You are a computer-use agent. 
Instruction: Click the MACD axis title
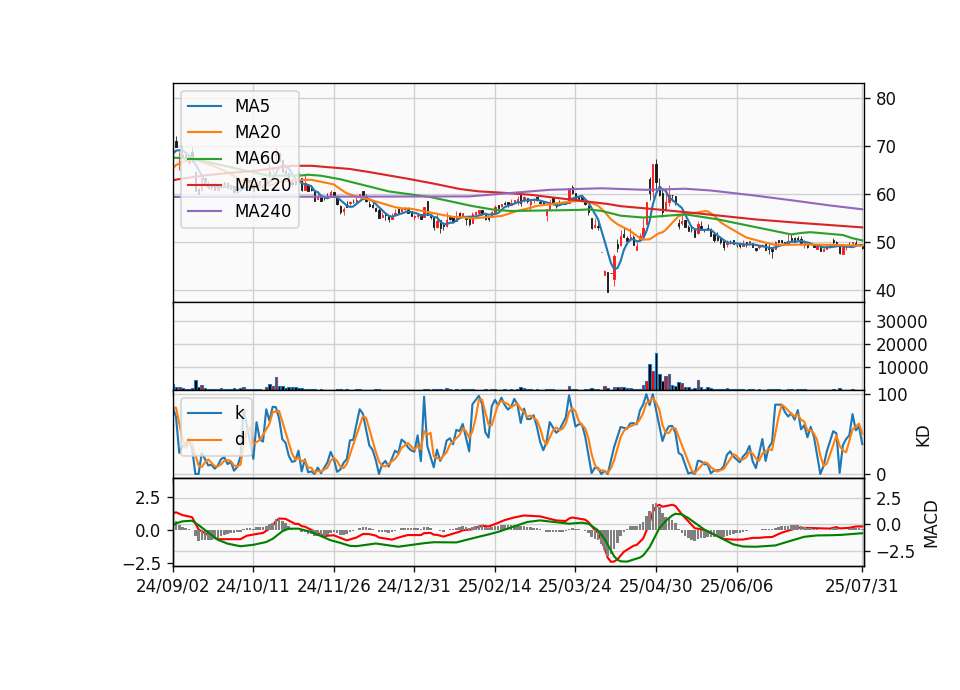coord(931,524)
